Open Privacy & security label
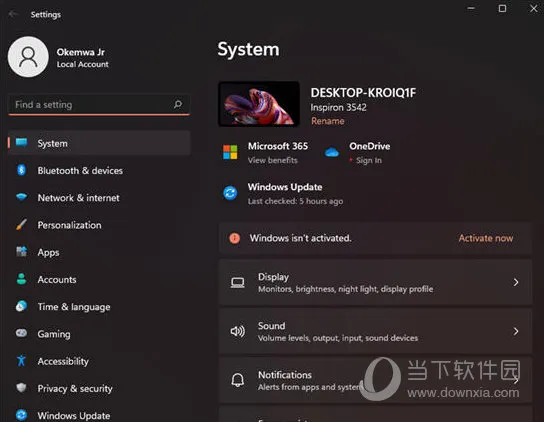Viewport: 544px width, 422px height. 75,388
